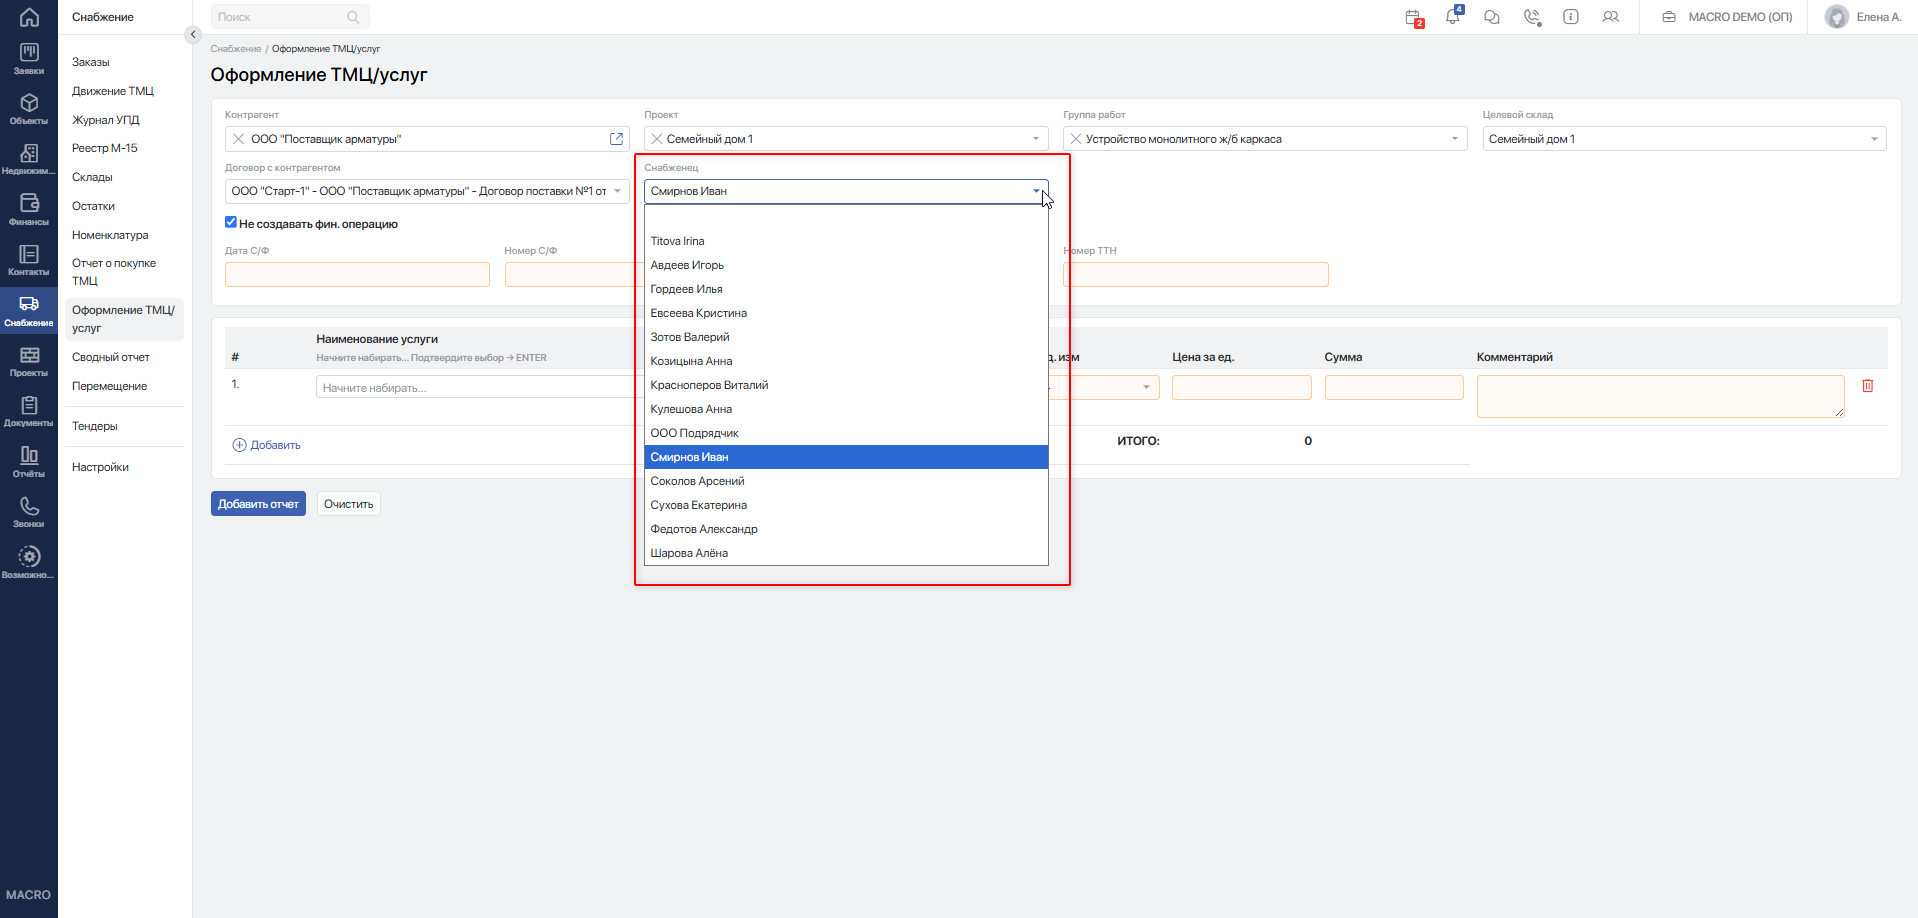1918x918 pixels.
Task: Open the Договор с контрагентом dropdown
Action: [427, 191]
